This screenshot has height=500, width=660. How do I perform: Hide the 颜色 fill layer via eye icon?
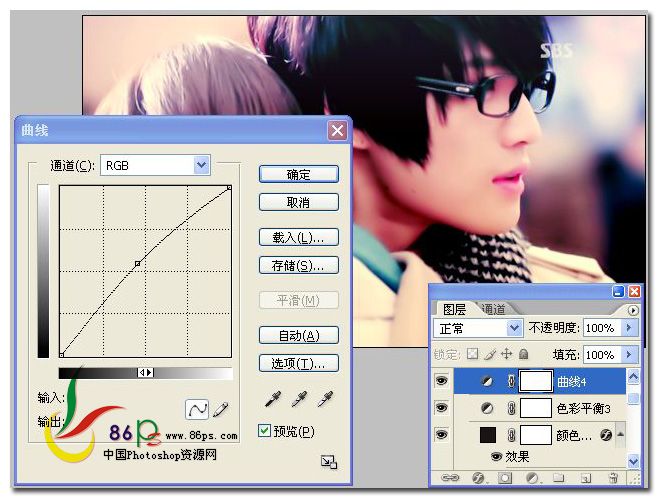[441, 434]
